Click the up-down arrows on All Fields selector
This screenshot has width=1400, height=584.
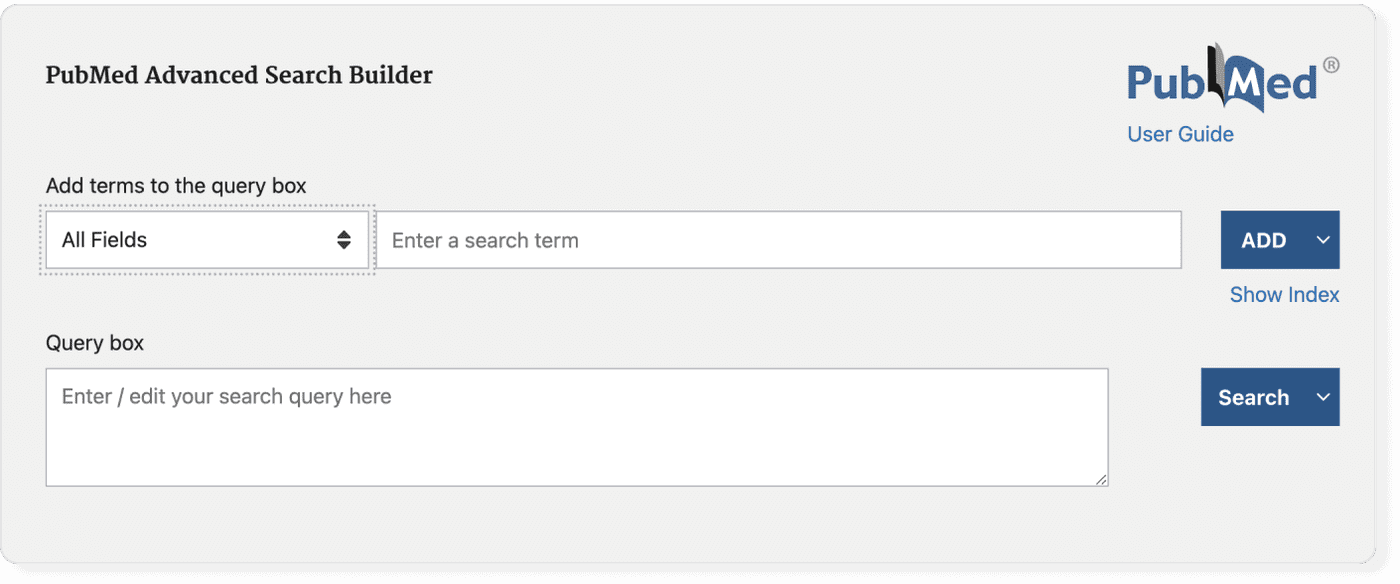click(344, 239)
